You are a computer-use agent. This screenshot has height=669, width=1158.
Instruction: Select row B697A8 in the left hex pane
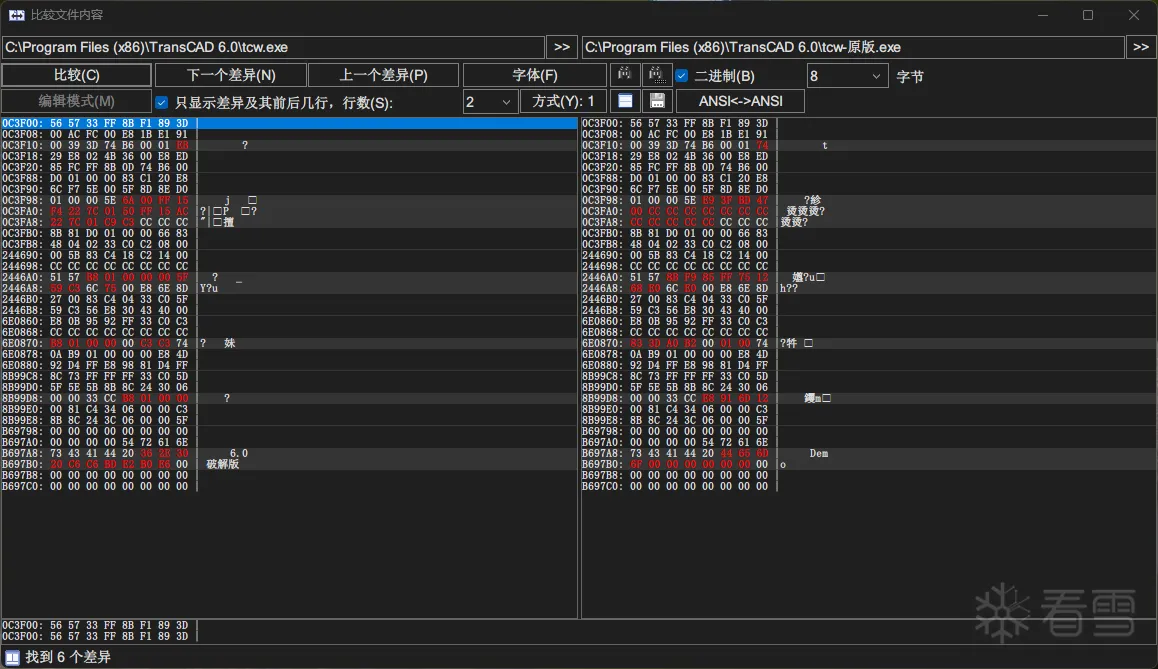tap(290, 453)
